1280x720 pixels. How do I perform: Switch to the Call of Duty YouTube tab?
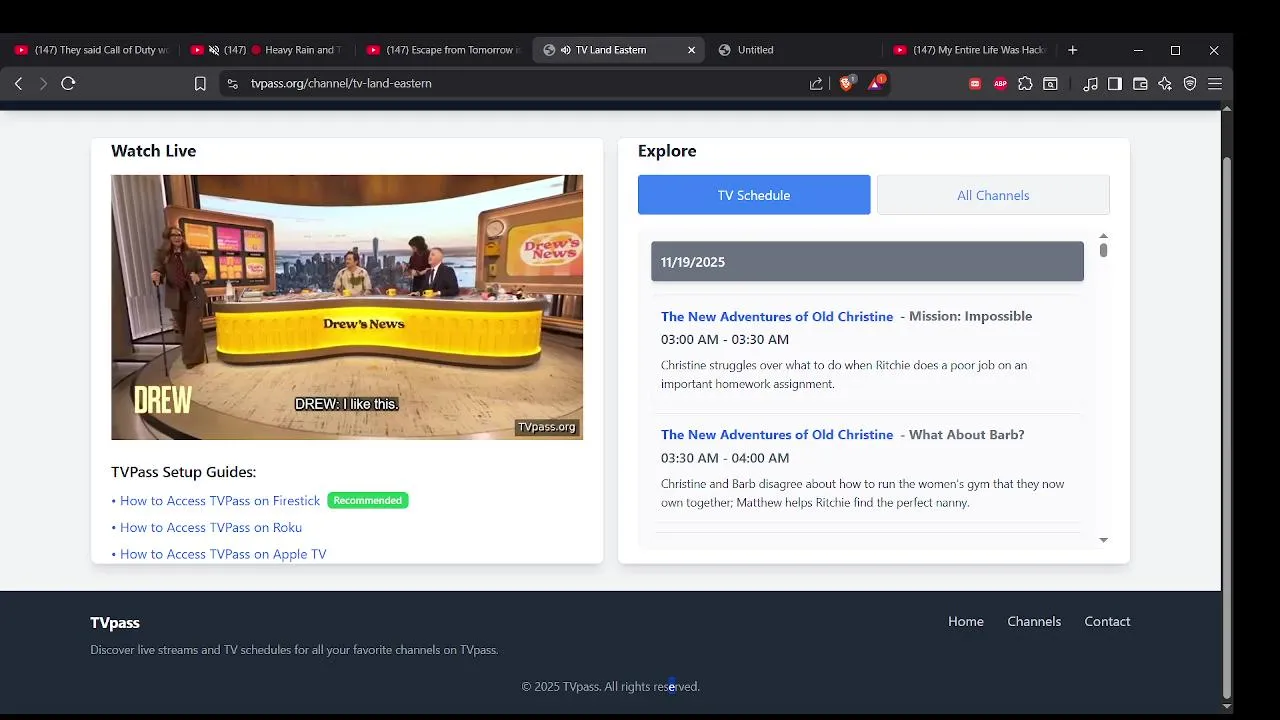click(91, 50)
